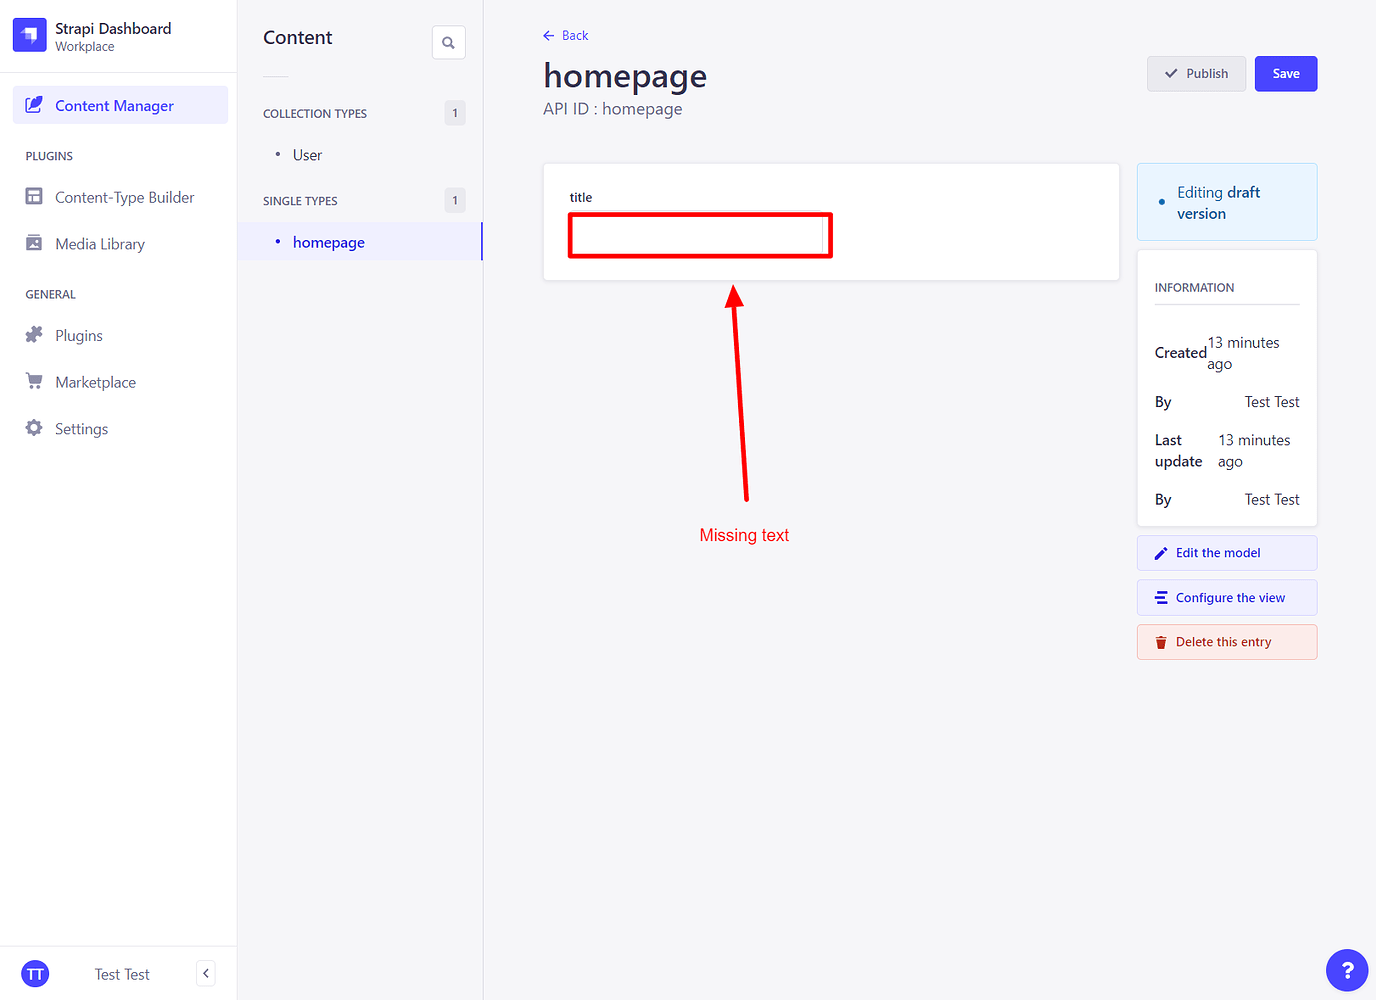Click the pencil icon on Edit the model
Image resolution: width=1376 pixels, height=1000 pixels.
point(1161,553)
